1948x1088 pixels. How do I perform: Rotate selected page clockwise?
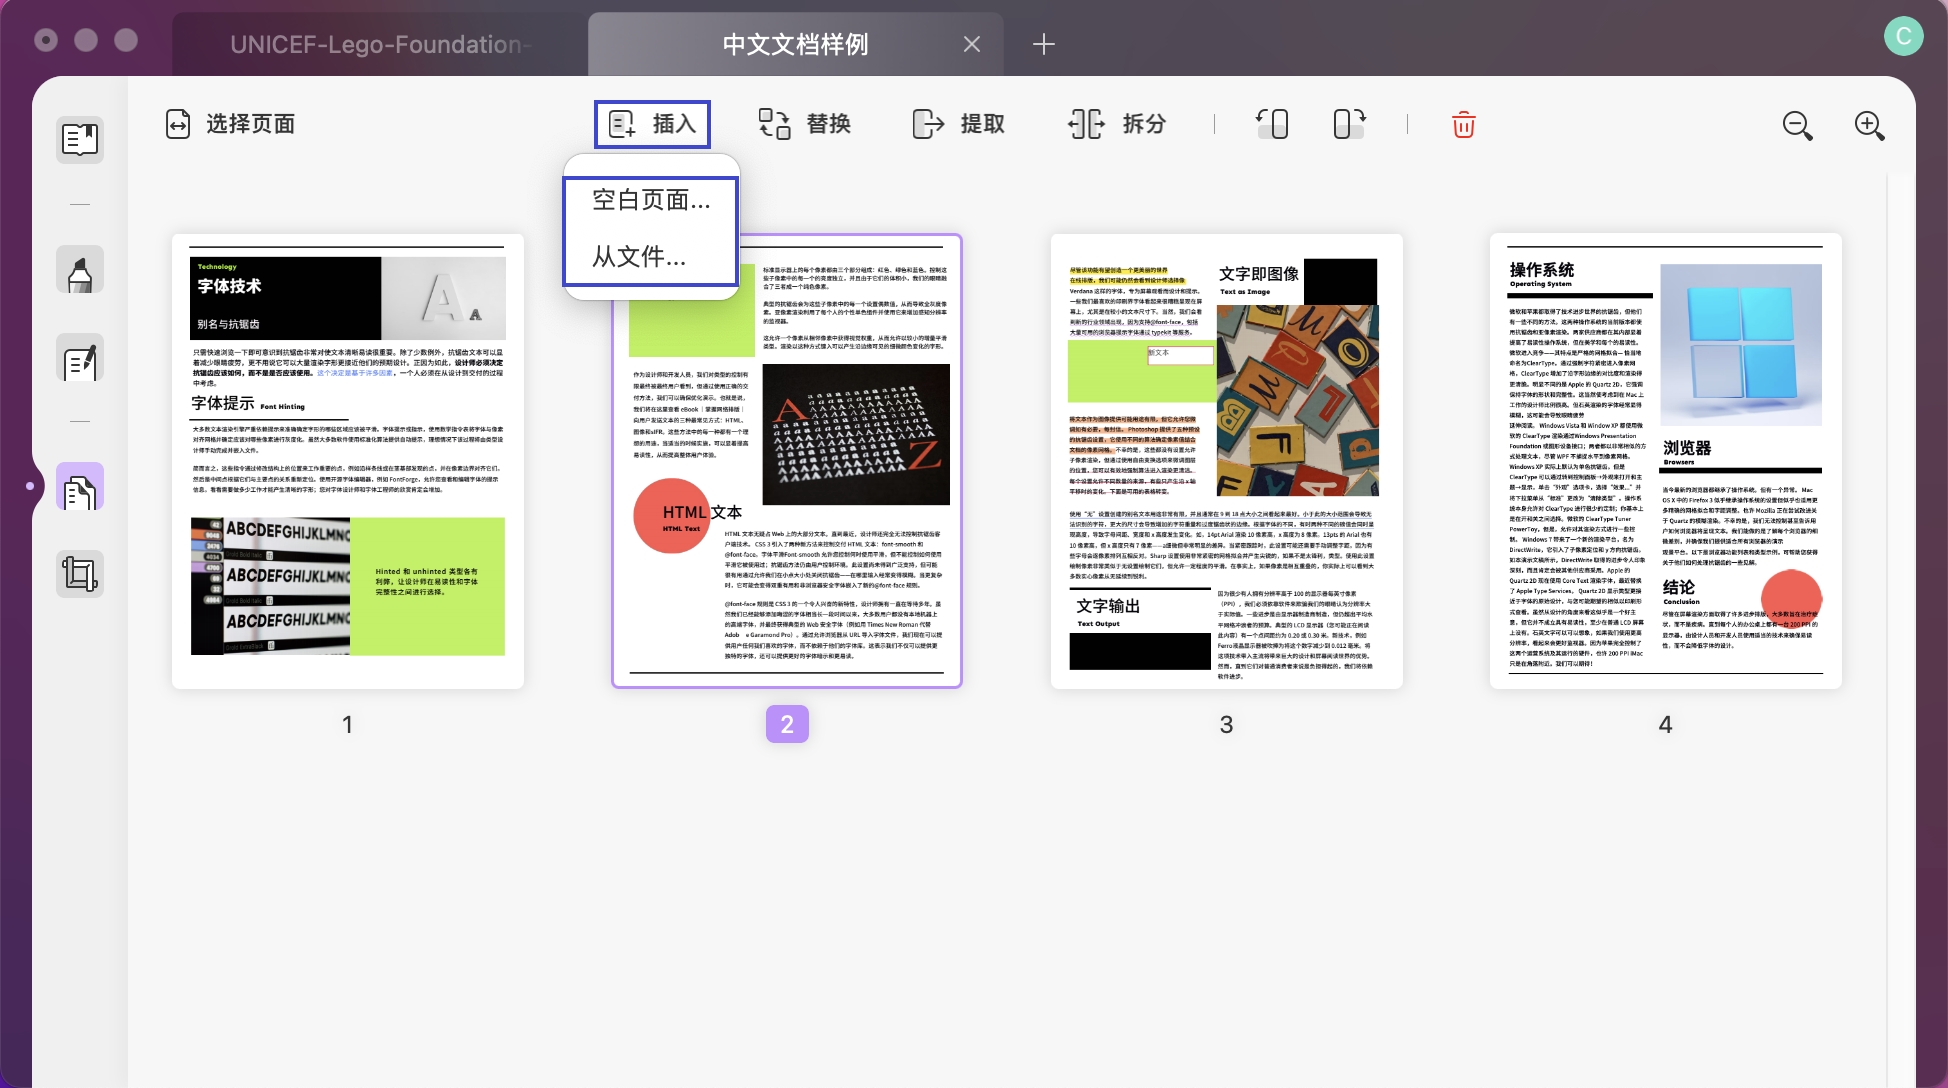click(x=1349, y=124)
